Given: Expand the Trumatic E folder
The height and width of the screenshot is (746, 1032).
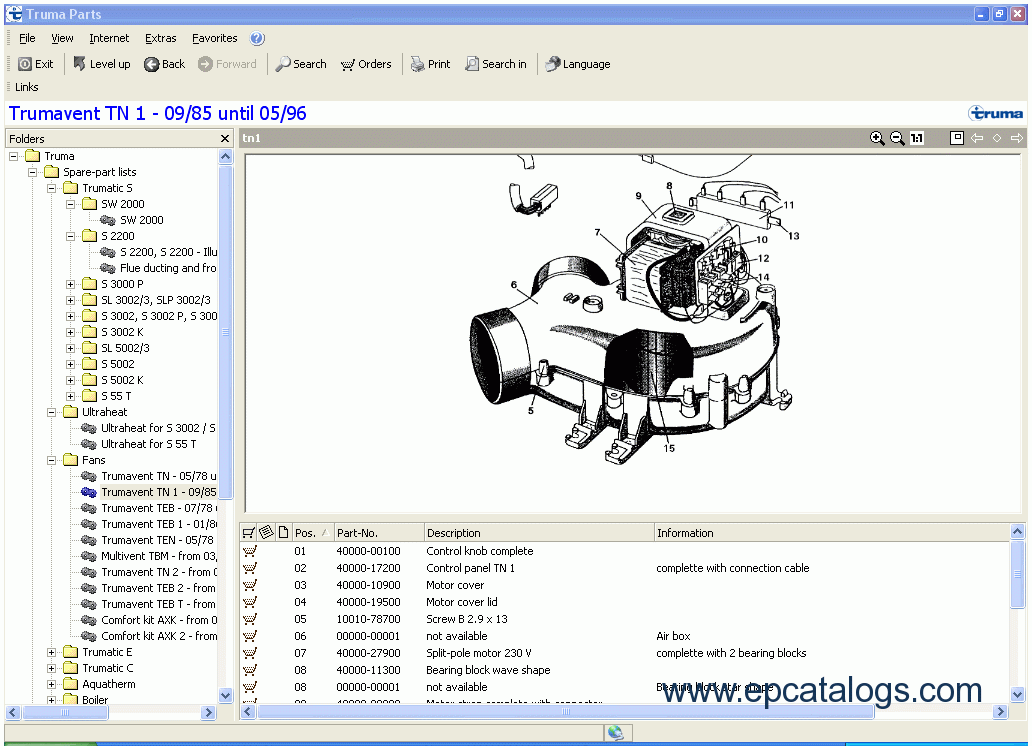Looking at the screenshot, I should click(51, 653).
